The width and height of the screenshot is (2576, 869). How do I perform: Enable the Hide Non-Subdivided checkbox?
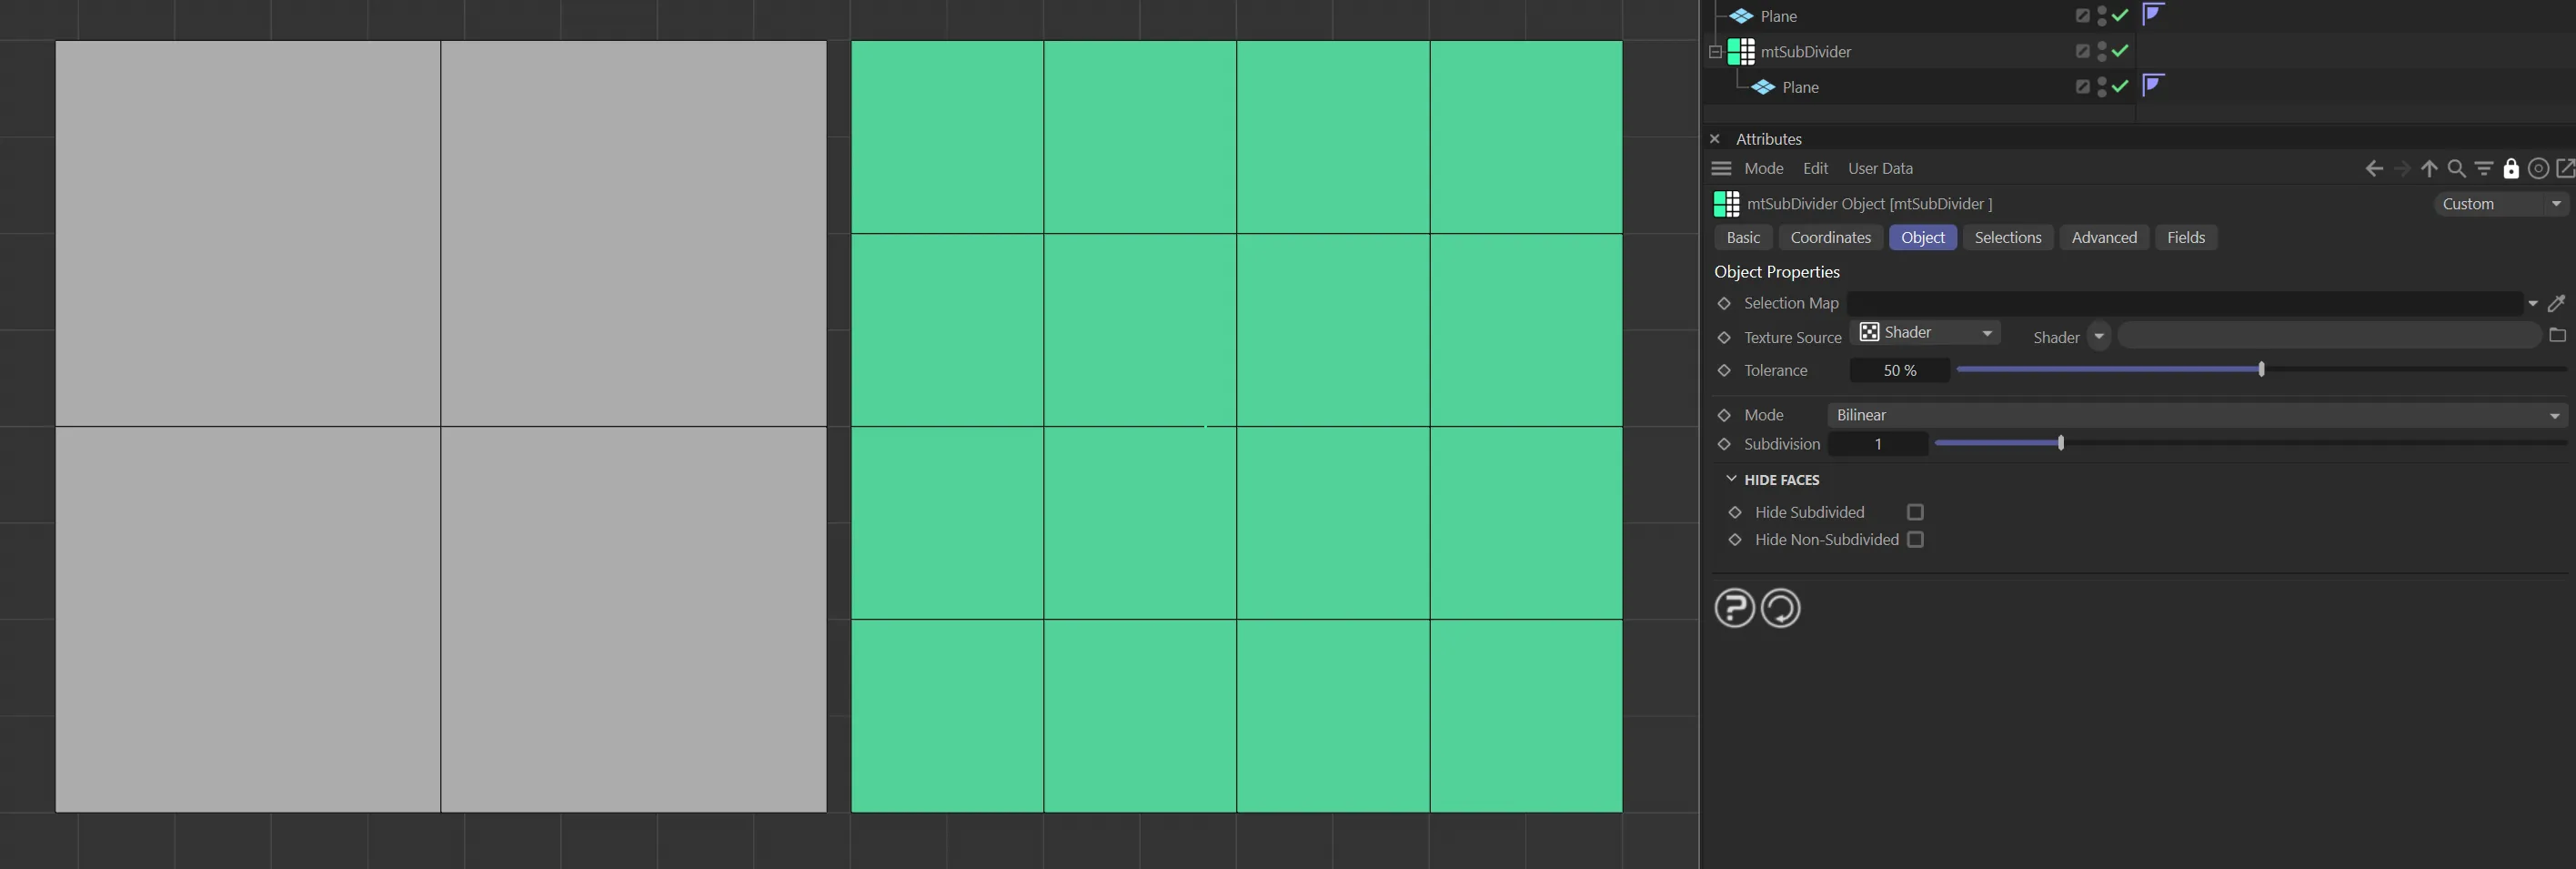point(1915,540)
